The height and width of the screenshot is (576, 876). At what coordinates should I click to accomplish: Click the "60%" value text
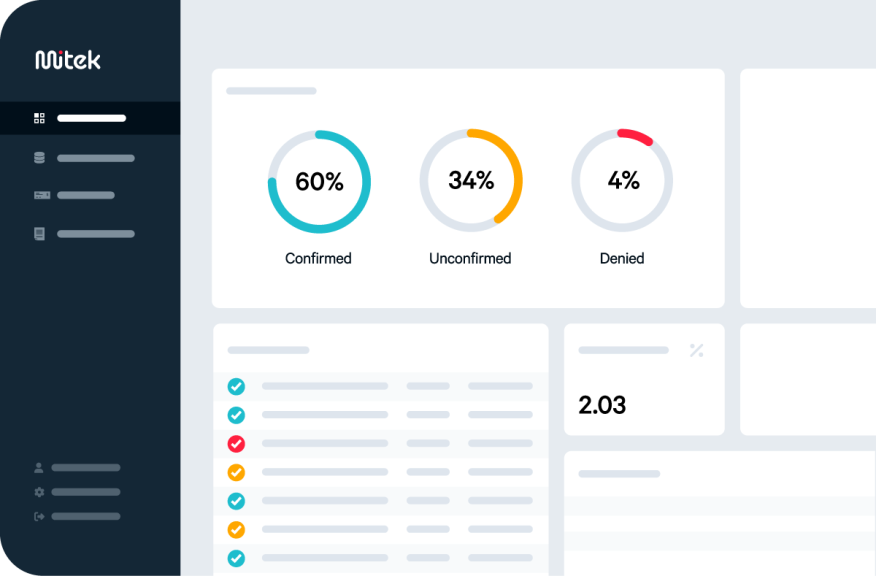[x=319, y=182]
